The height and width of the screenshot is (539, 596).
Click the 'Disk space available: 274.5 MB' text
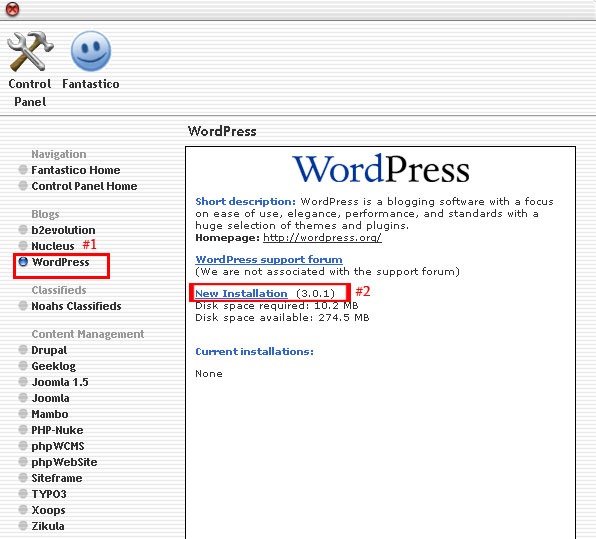[282, 317]
